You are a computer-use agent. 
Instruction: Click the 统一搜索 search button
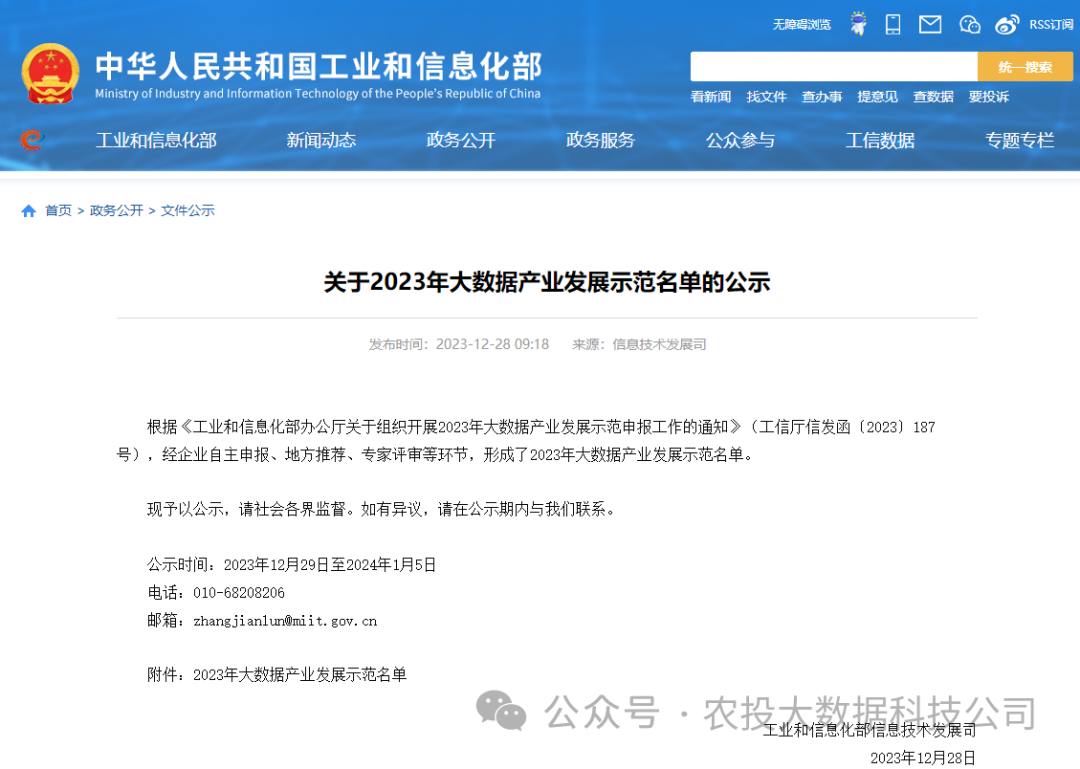[x=1025, y=67]
